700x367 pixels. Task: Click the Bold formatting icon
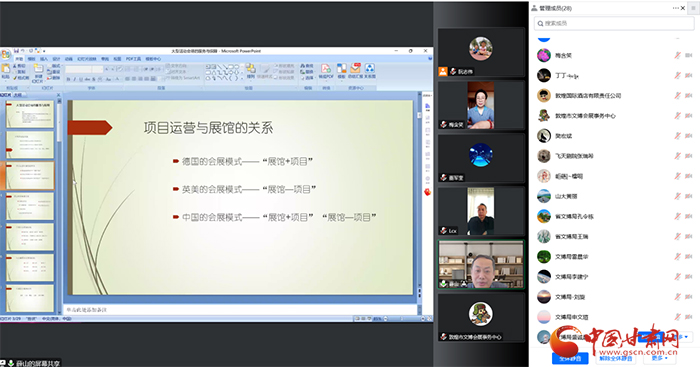click(x=69, y=79)
